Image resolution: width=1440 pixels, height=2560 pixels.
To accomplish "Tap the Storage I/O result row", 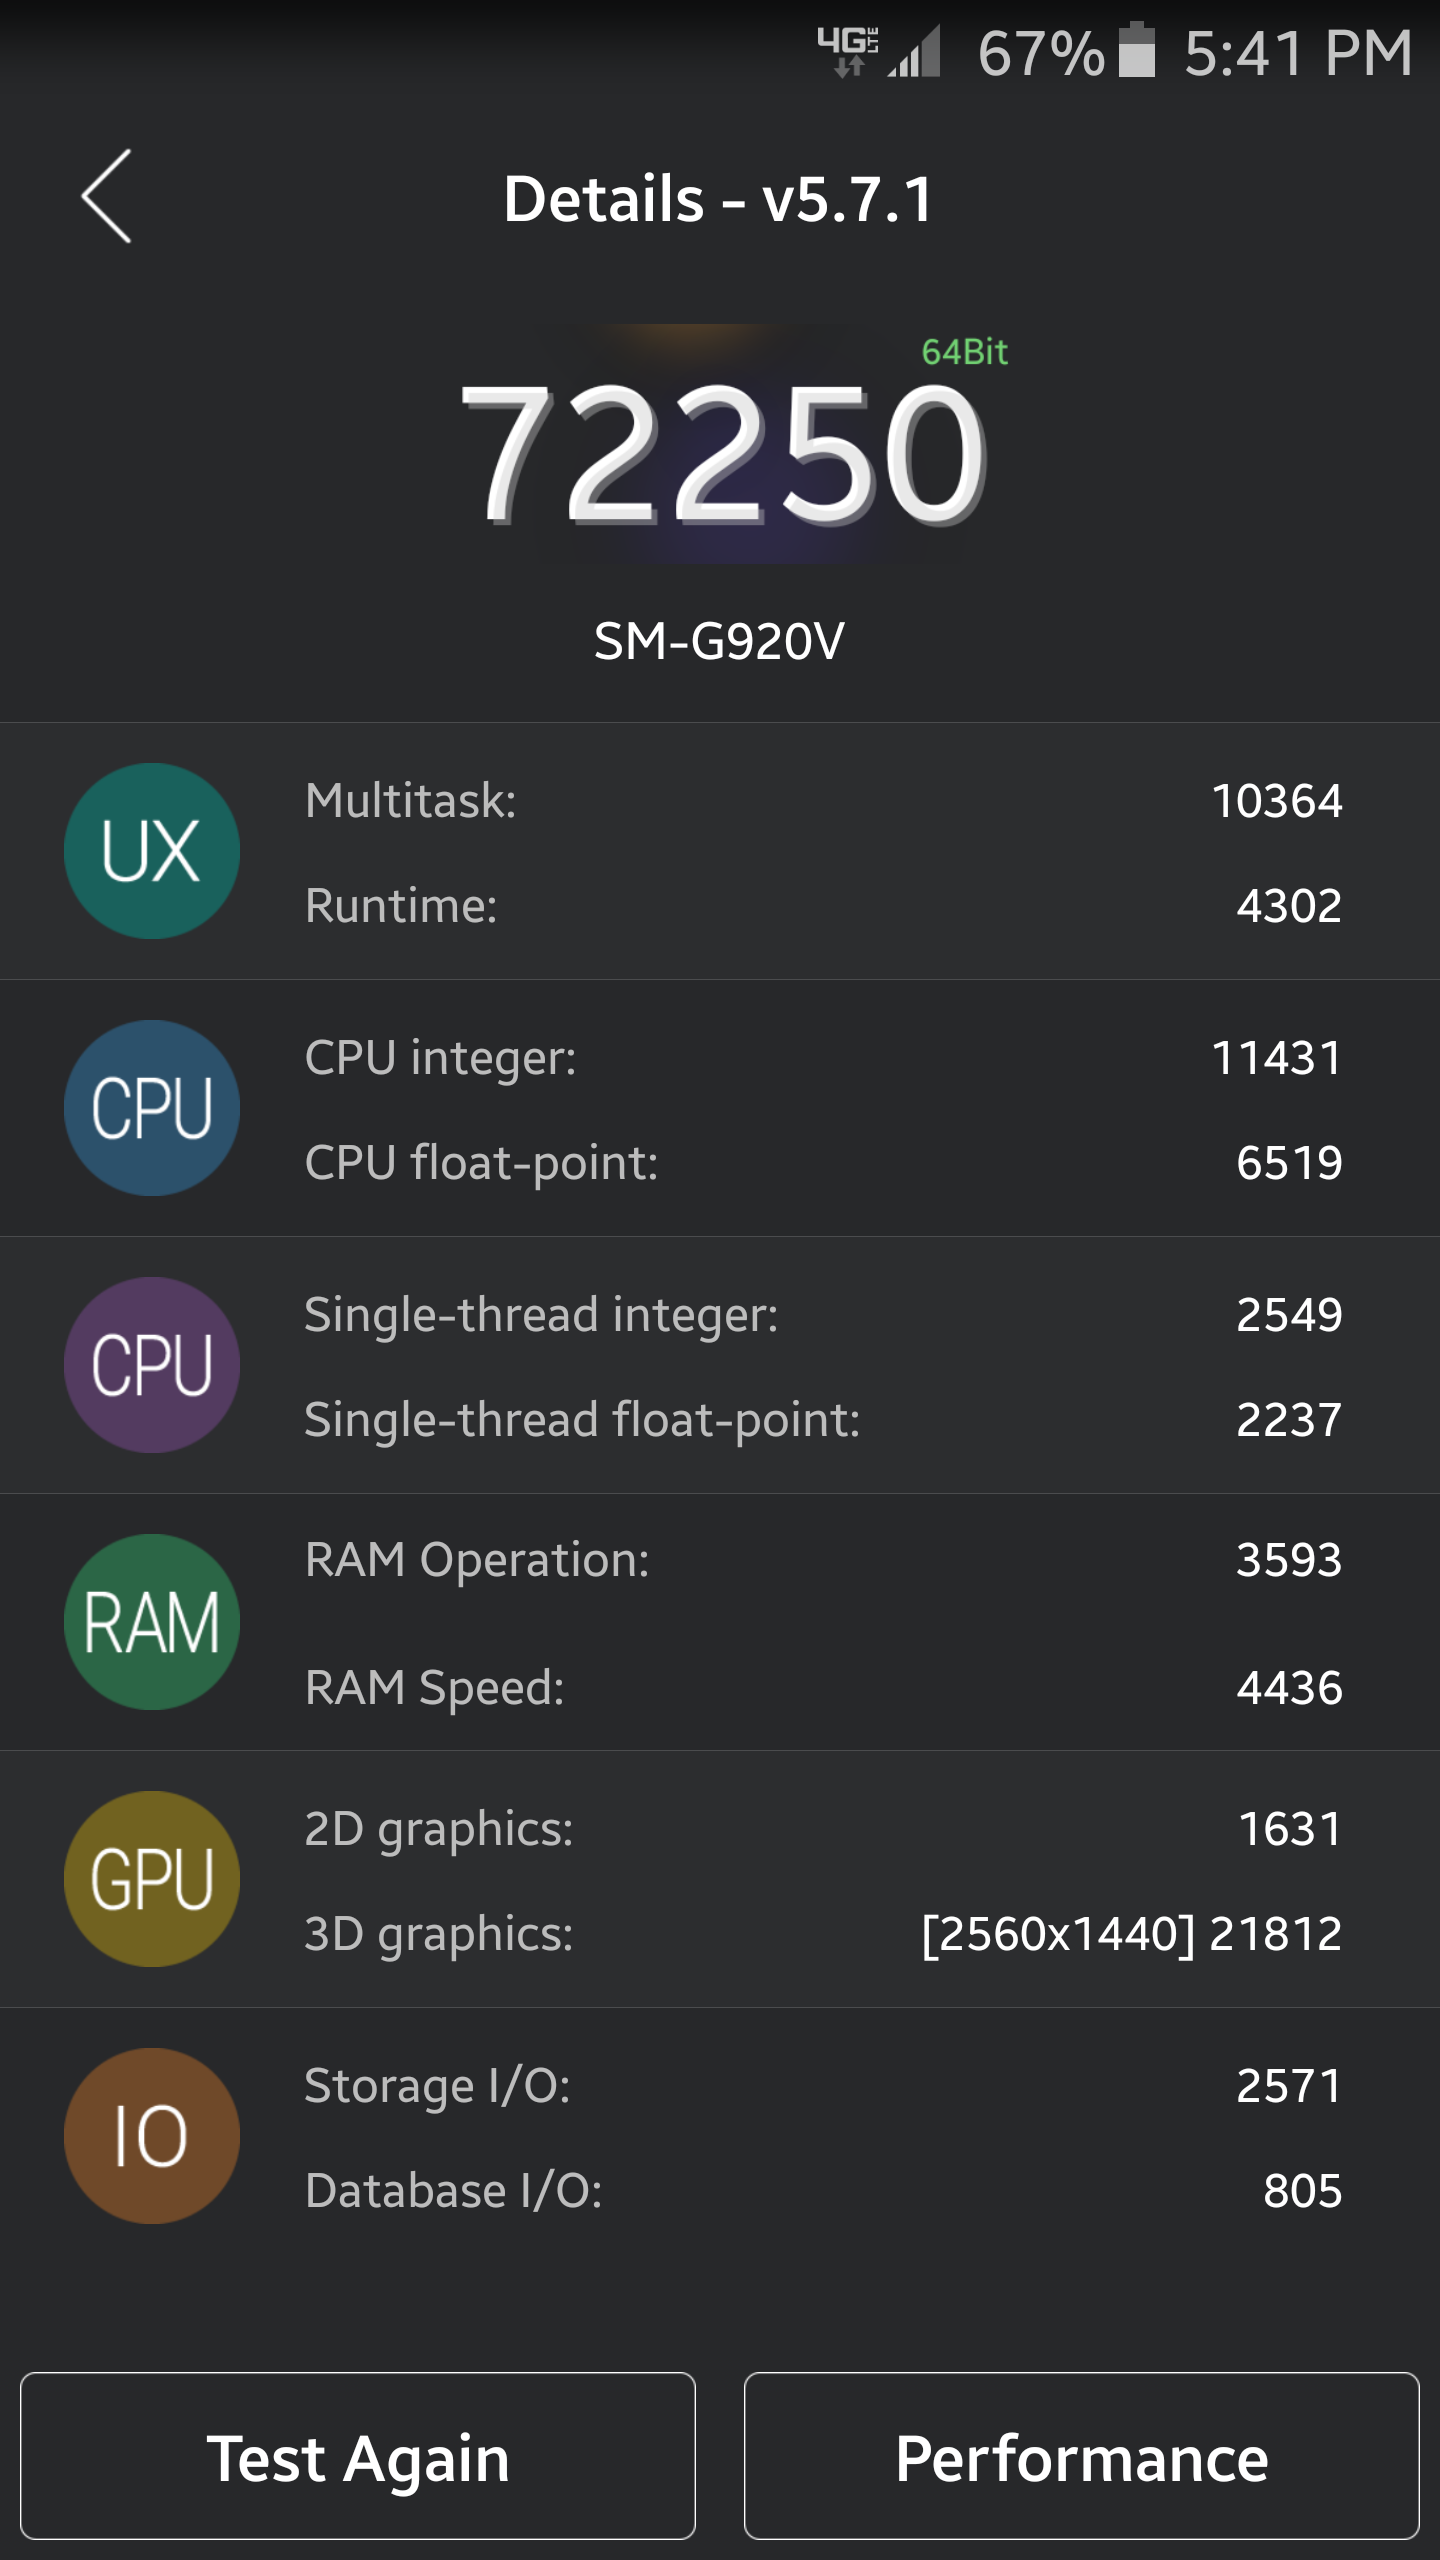I will pos(822,2086).
